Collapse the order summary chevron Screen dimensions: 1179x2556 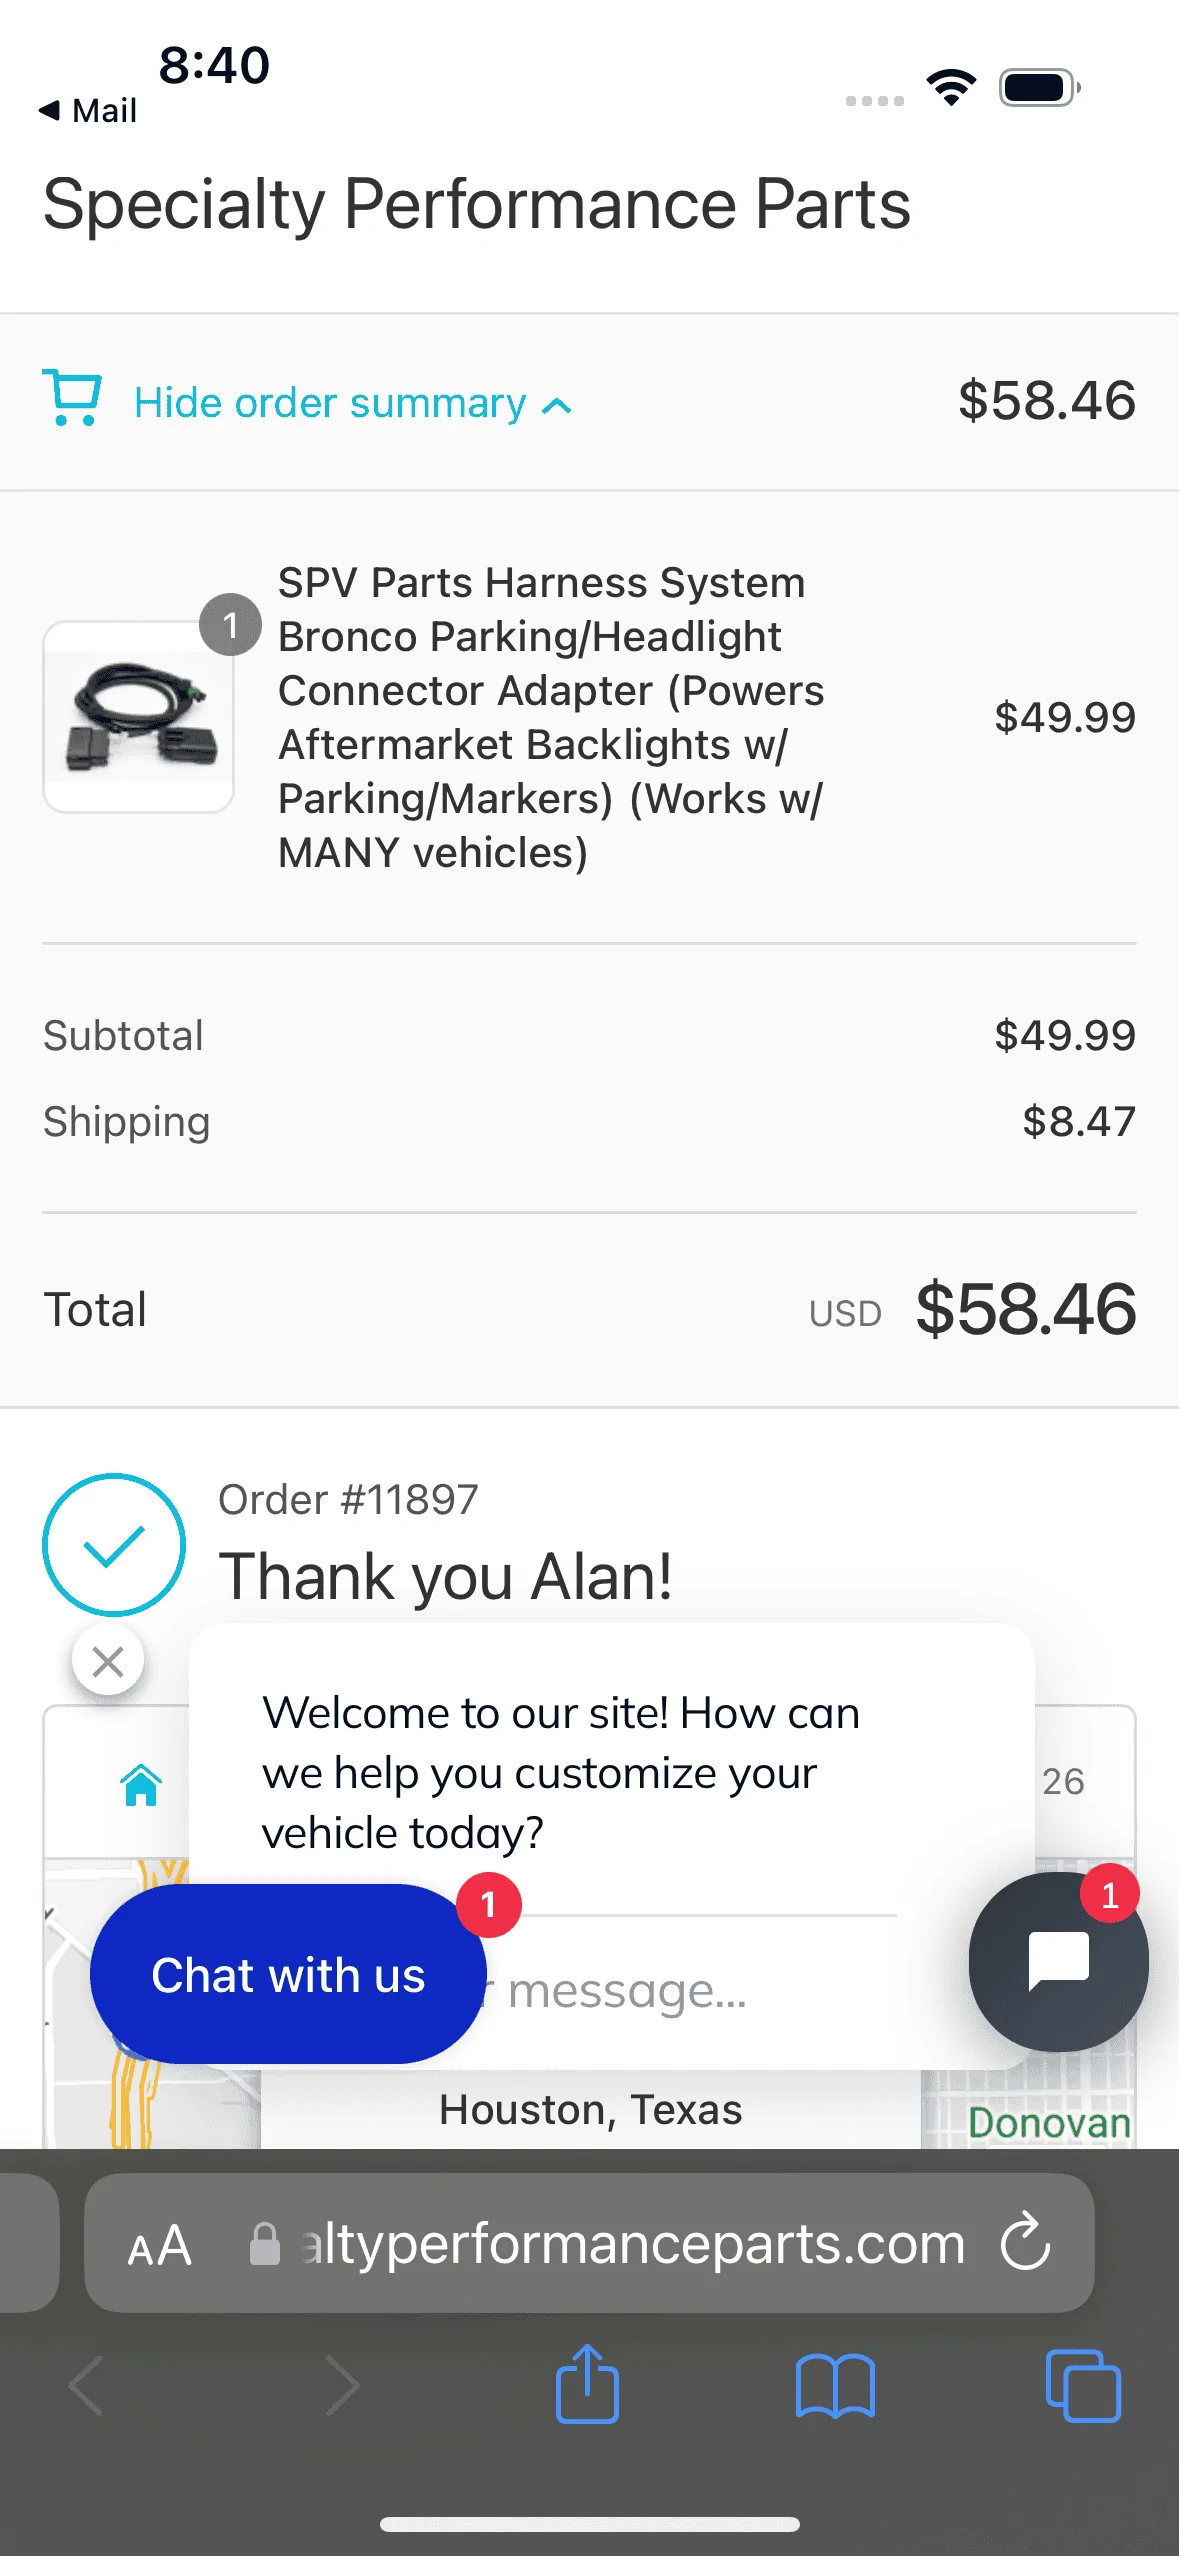[x=557, y=405]
